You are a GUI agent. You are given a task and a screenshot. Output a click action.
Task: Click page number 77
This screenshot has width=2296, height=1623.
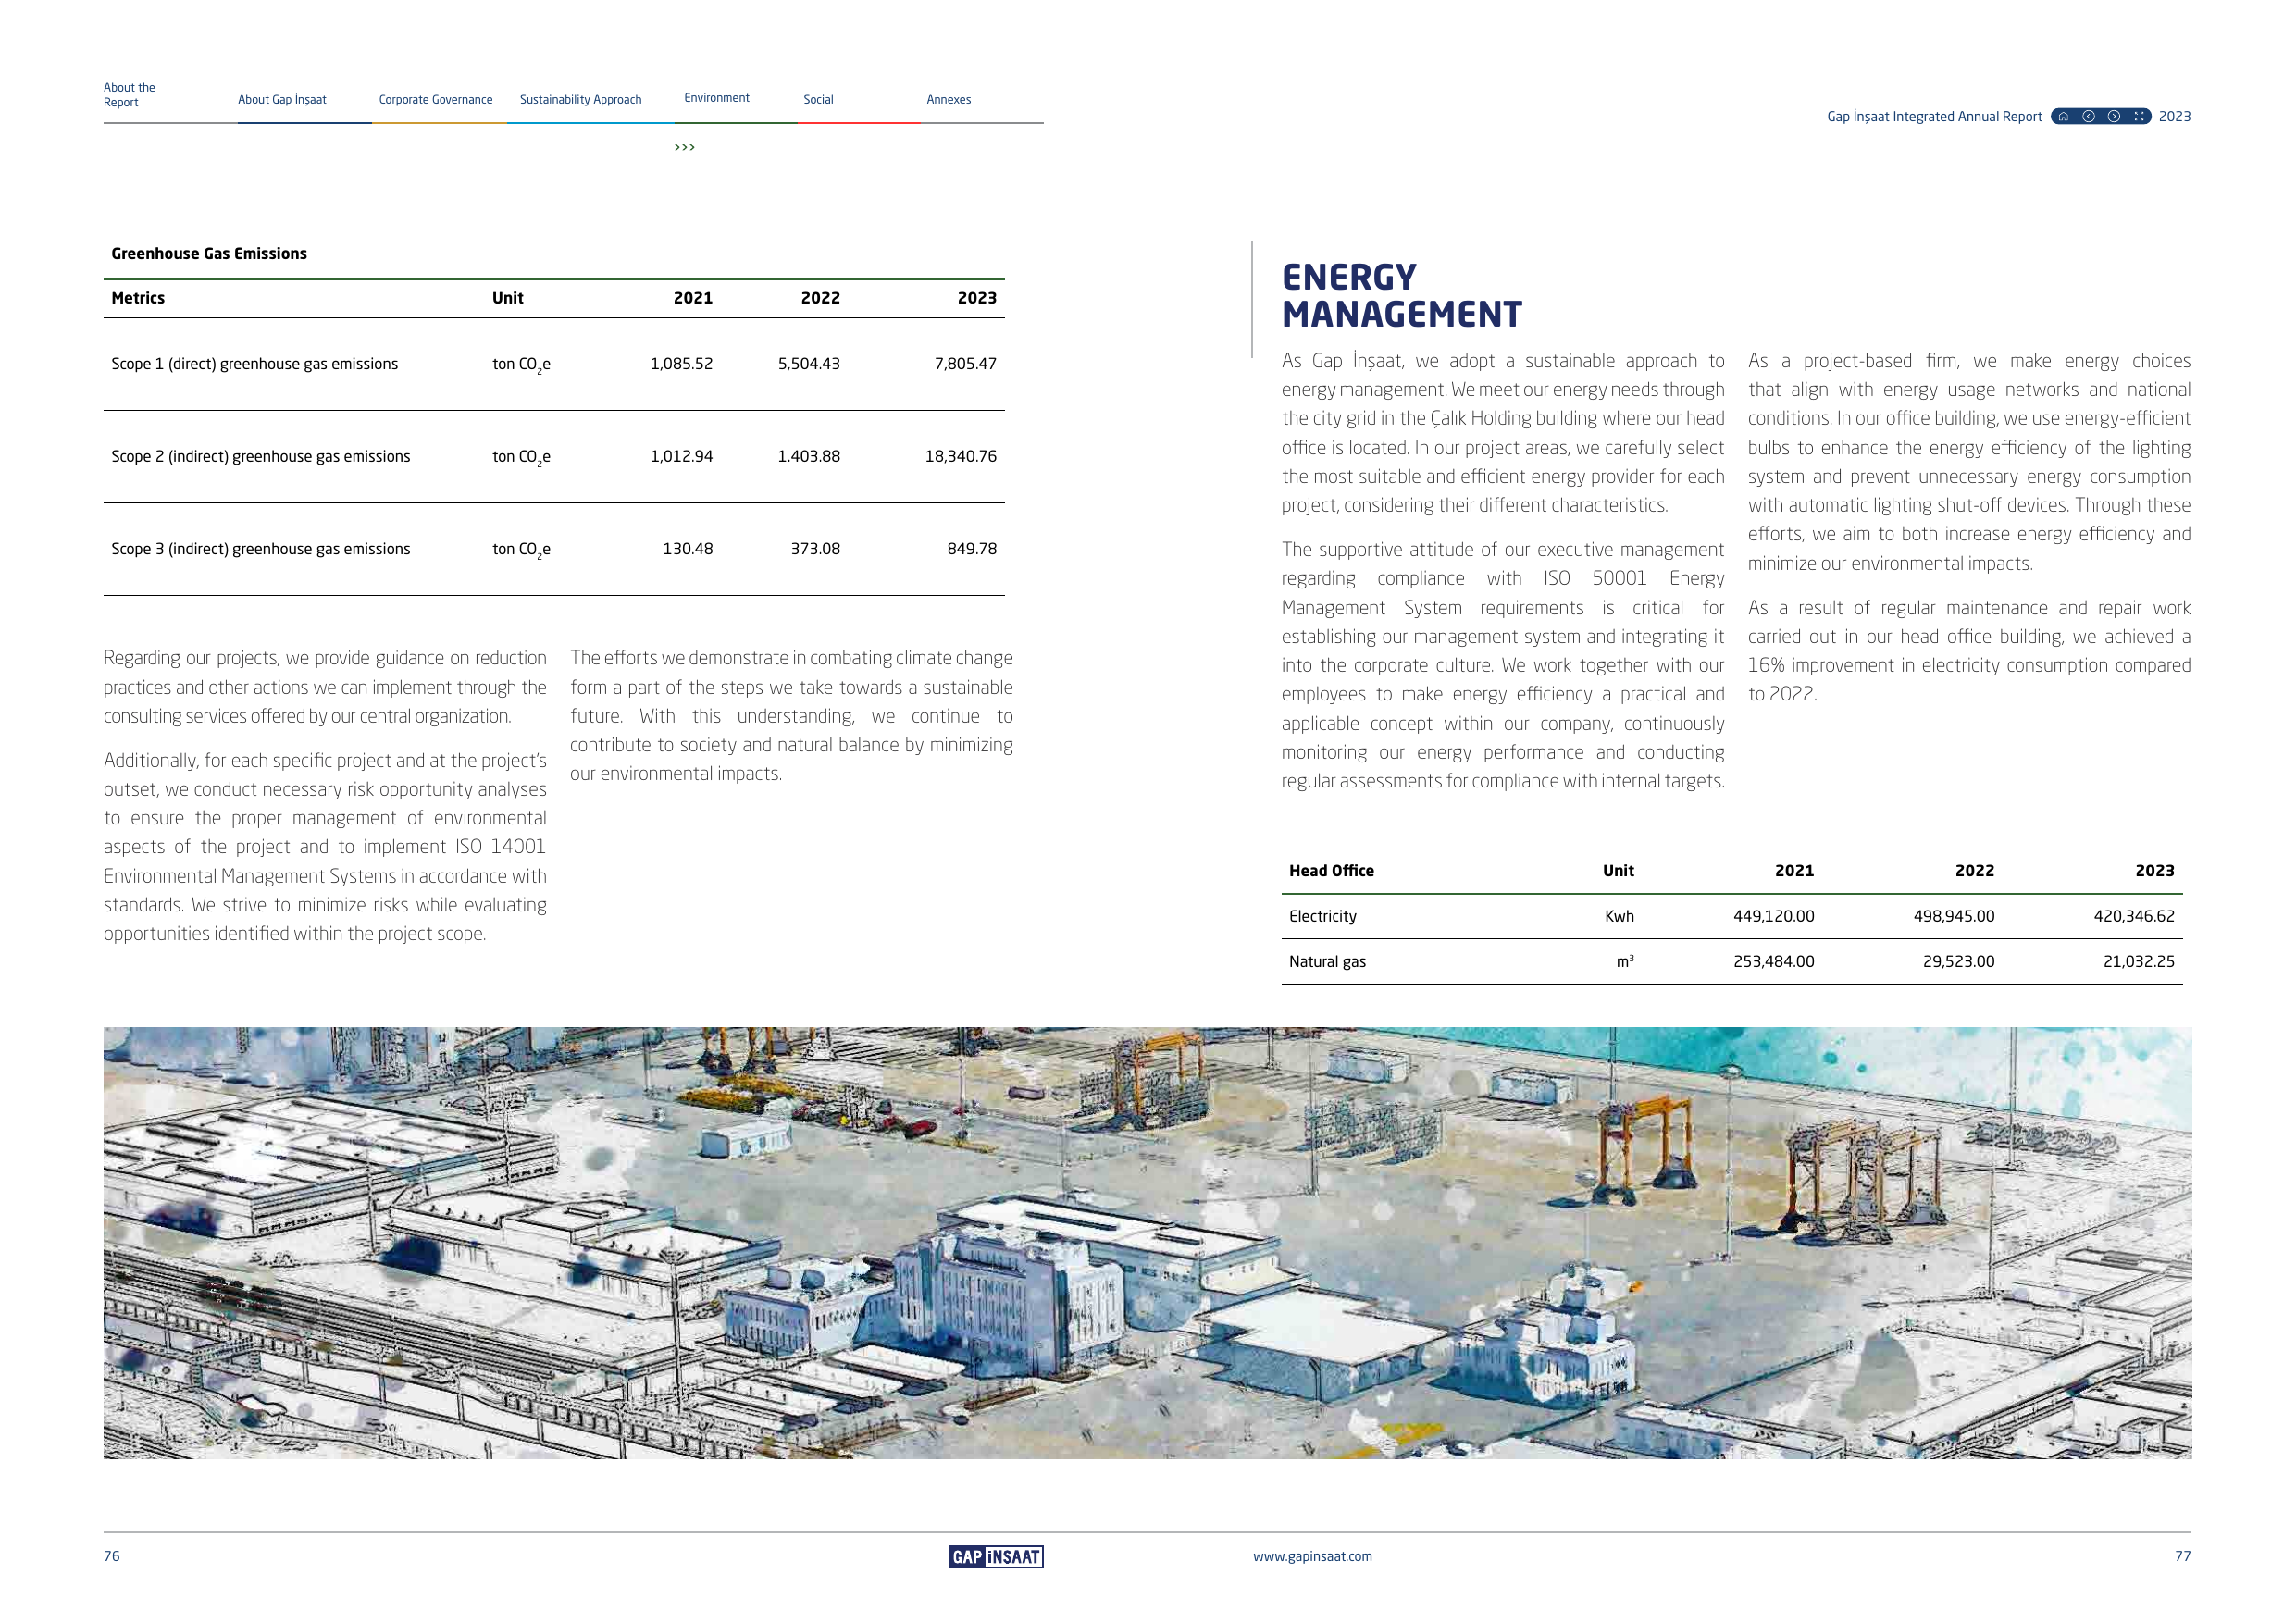click(x=2182, y=1555)
